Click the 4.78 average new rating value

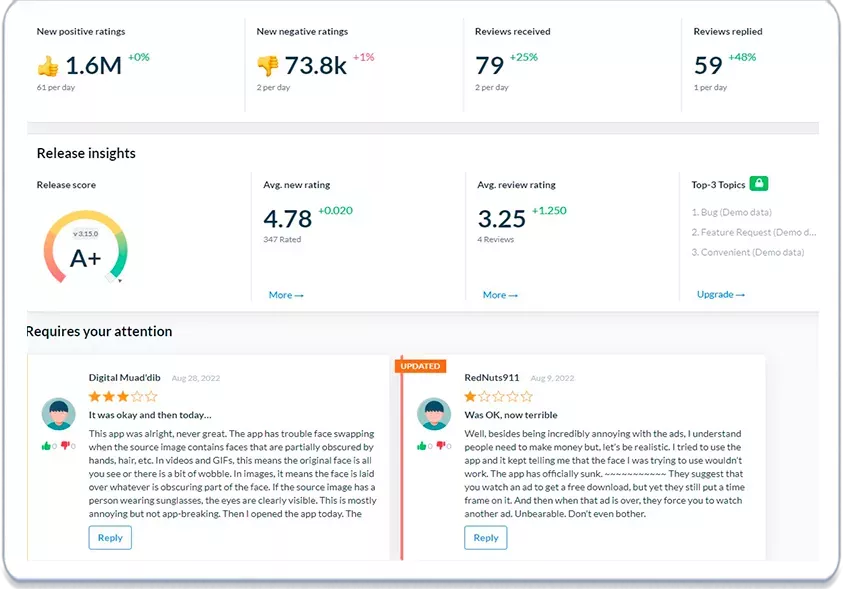[x=288, y=219]
